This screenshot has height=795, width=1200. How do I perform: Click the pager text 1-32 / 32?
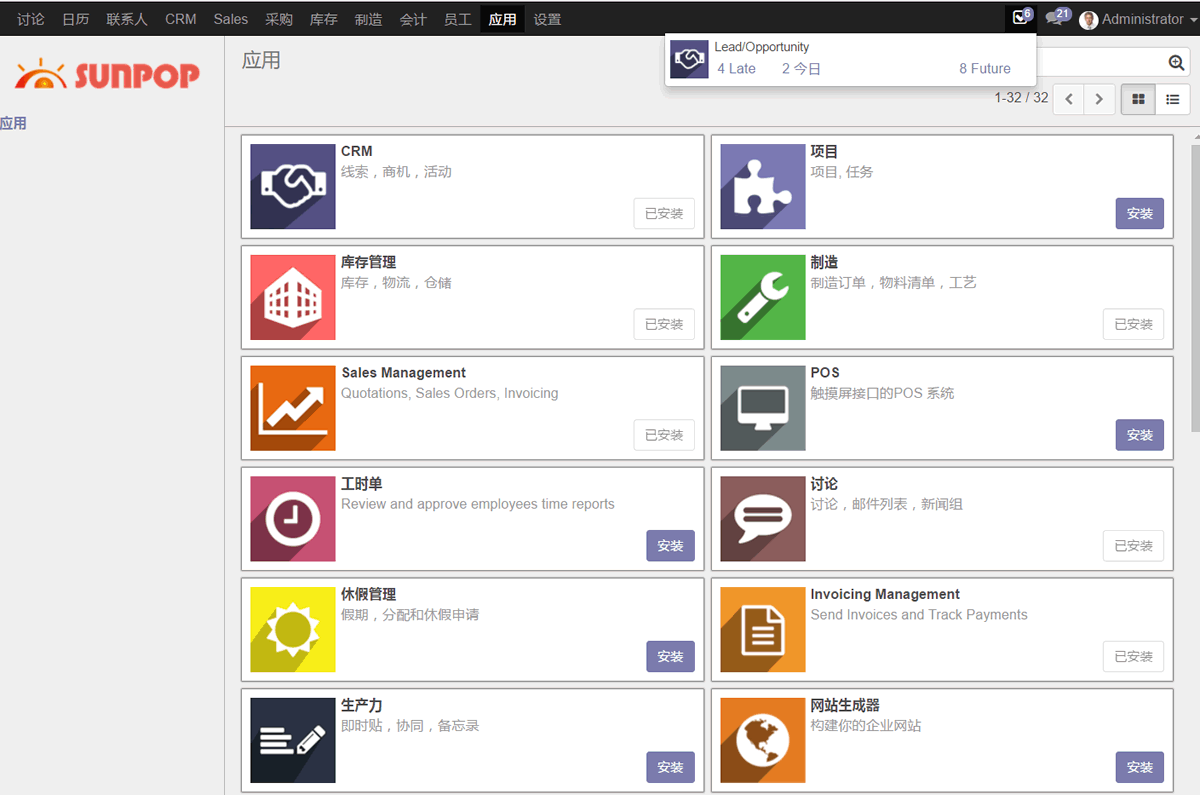coord(1021,98)
